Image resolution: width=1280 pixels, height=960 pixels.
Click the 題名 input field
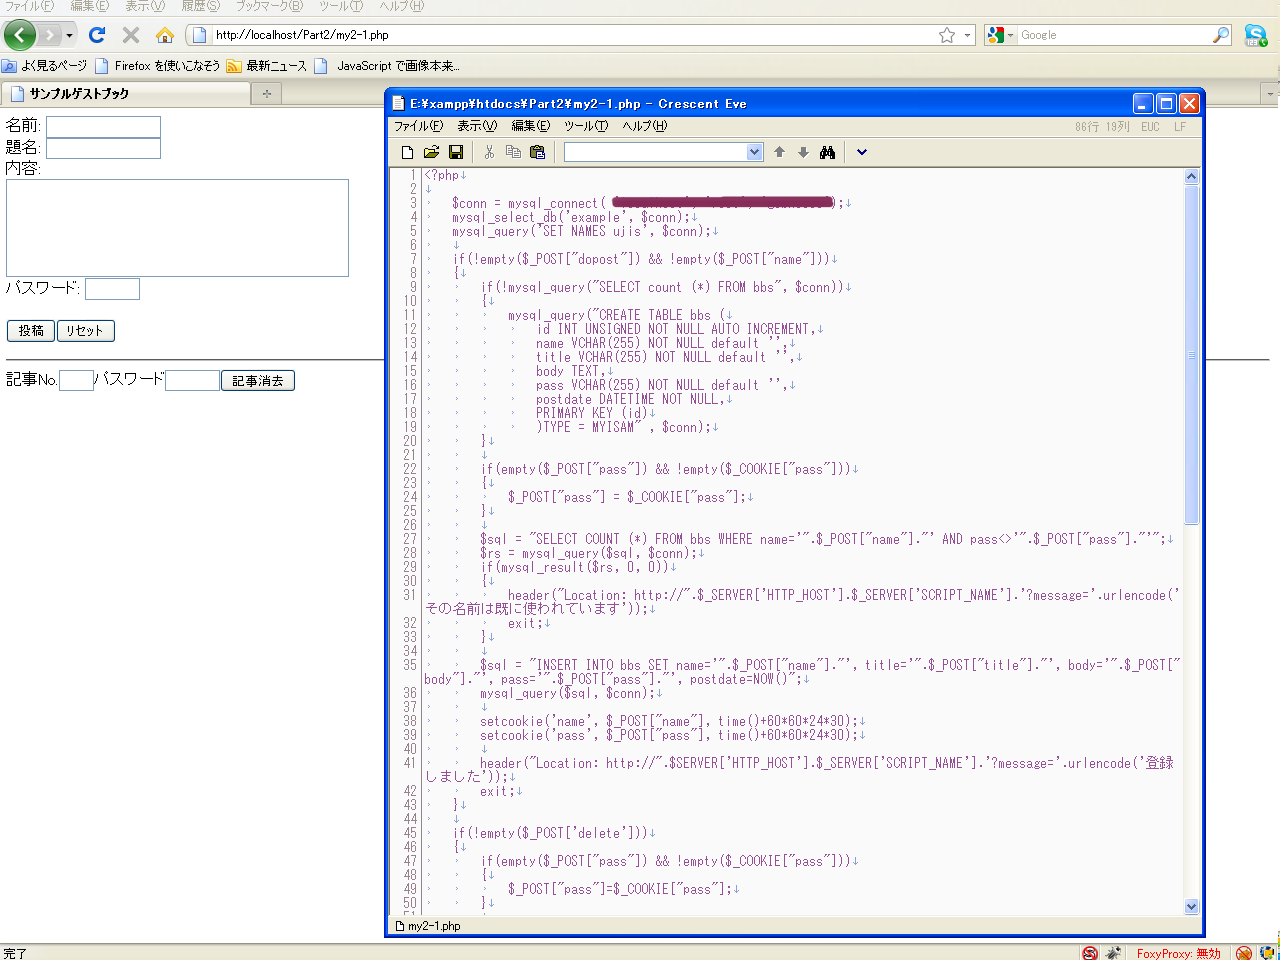(x=103, y=148)
